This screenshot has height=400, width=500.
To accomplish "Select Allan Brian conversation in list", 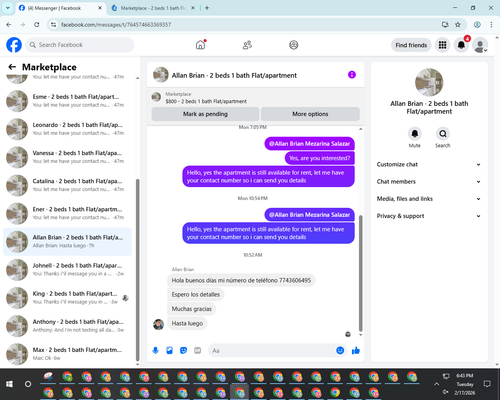I will (x=67, y=241).
